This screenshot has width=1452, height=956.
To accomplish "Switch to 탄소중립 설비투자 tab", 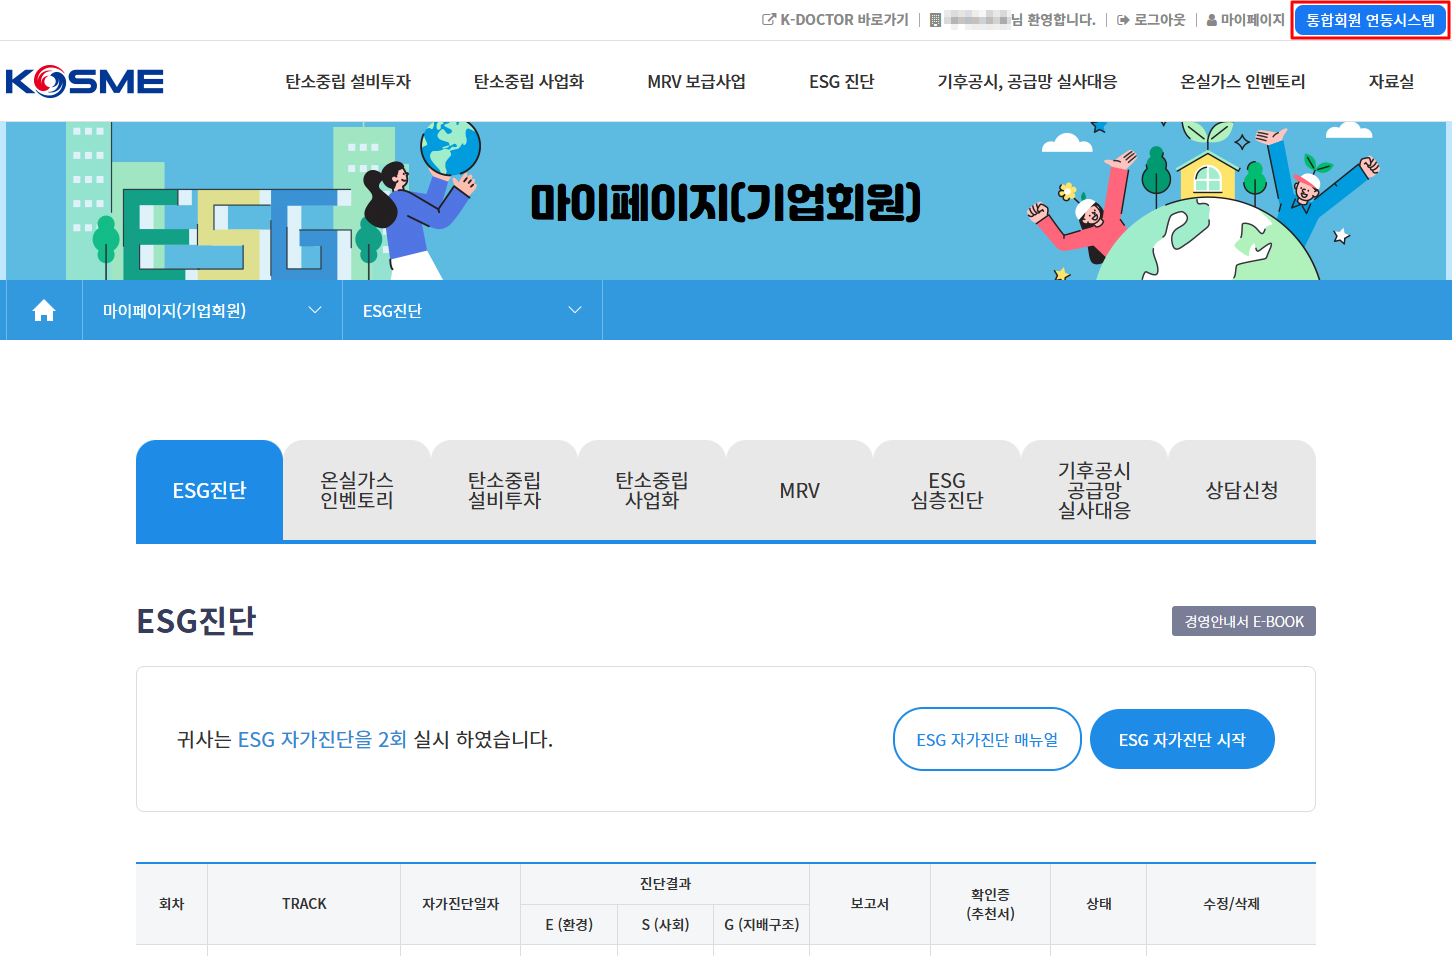I will (x=504, y=490).
